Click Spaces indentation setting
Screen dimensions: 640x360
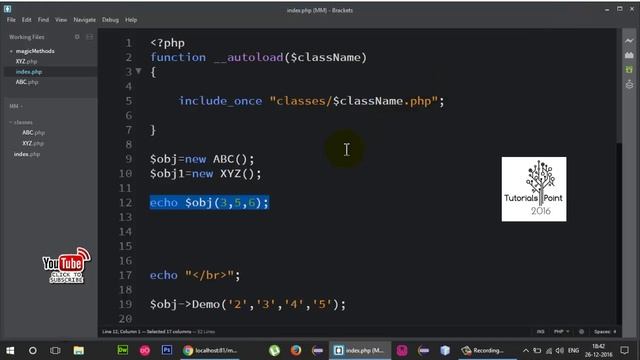point(605,331)
